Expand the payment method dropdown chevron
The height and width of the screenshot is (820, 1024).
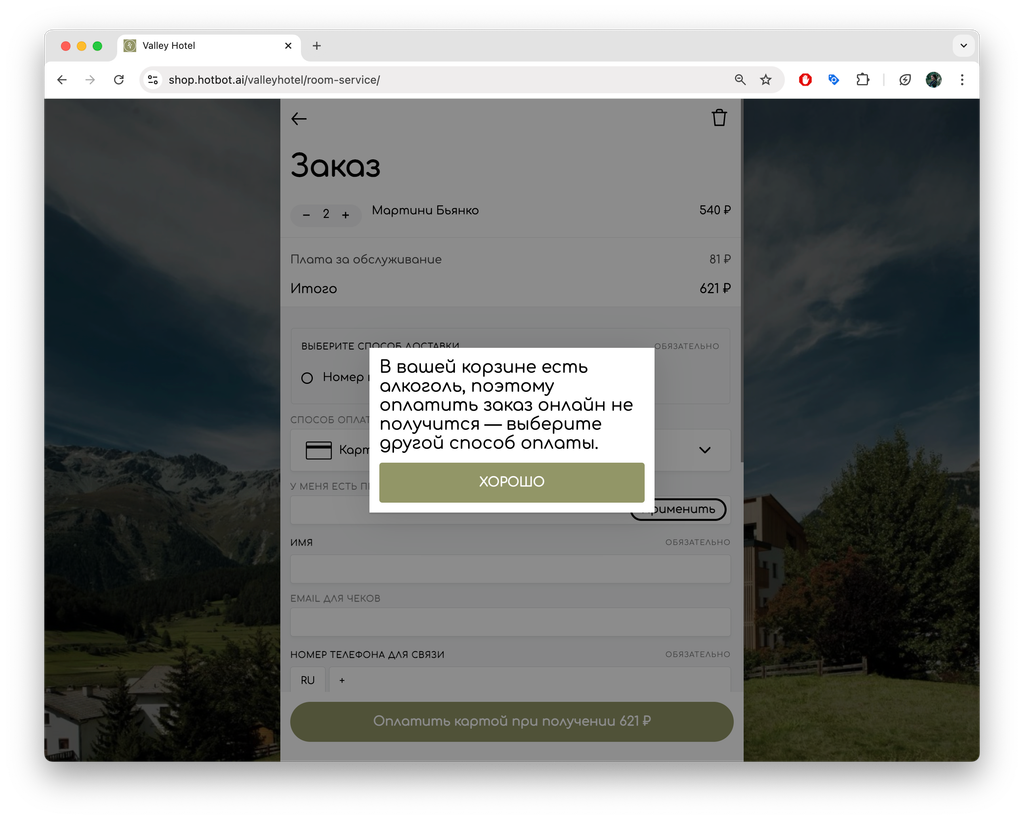[705, 450]
